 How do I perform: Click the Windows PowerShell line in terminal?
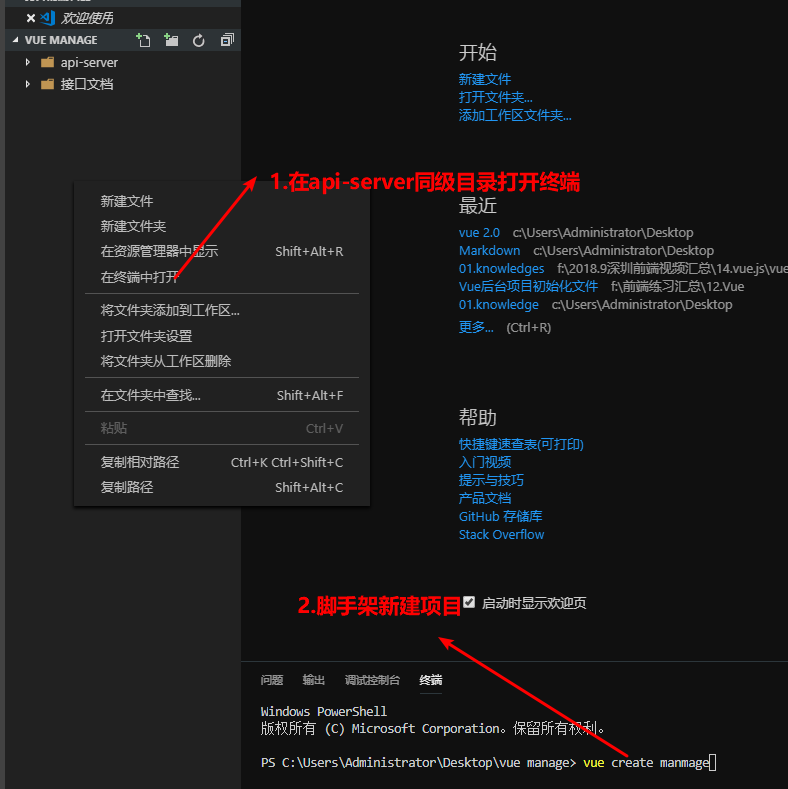coord(324,712)
